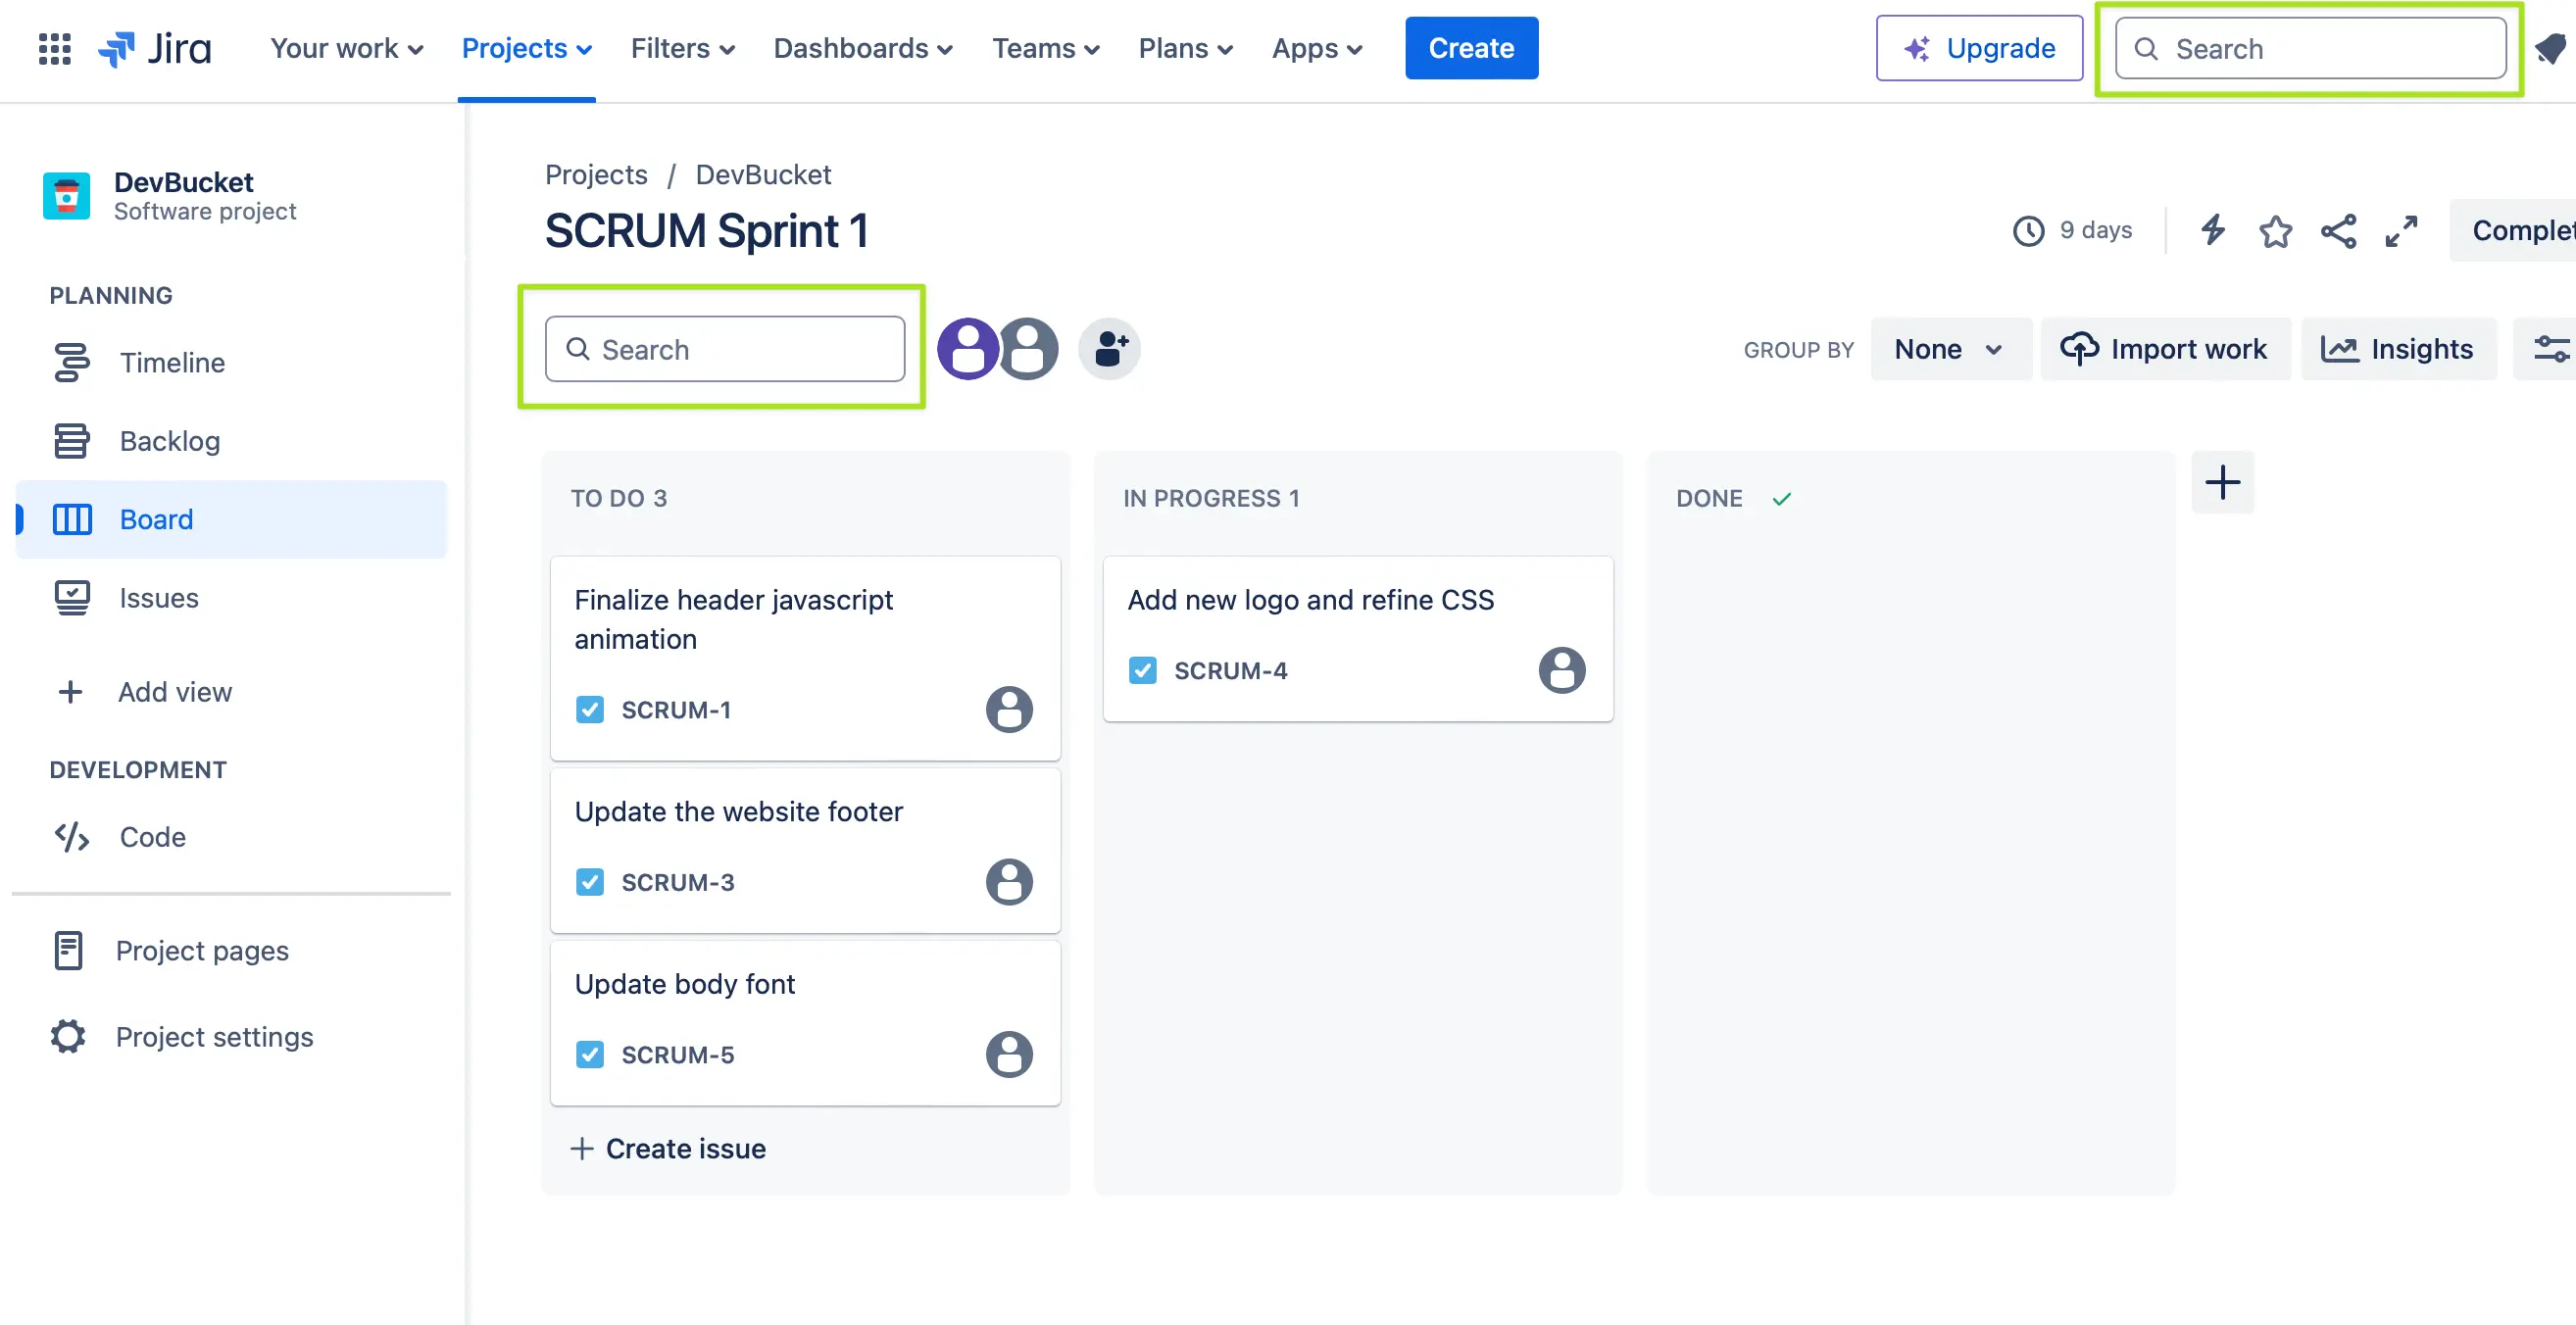This screenshot has height=1325, width=2576.
Task: Open Timeline view in sidebar
Action: (x=172, y=363)
